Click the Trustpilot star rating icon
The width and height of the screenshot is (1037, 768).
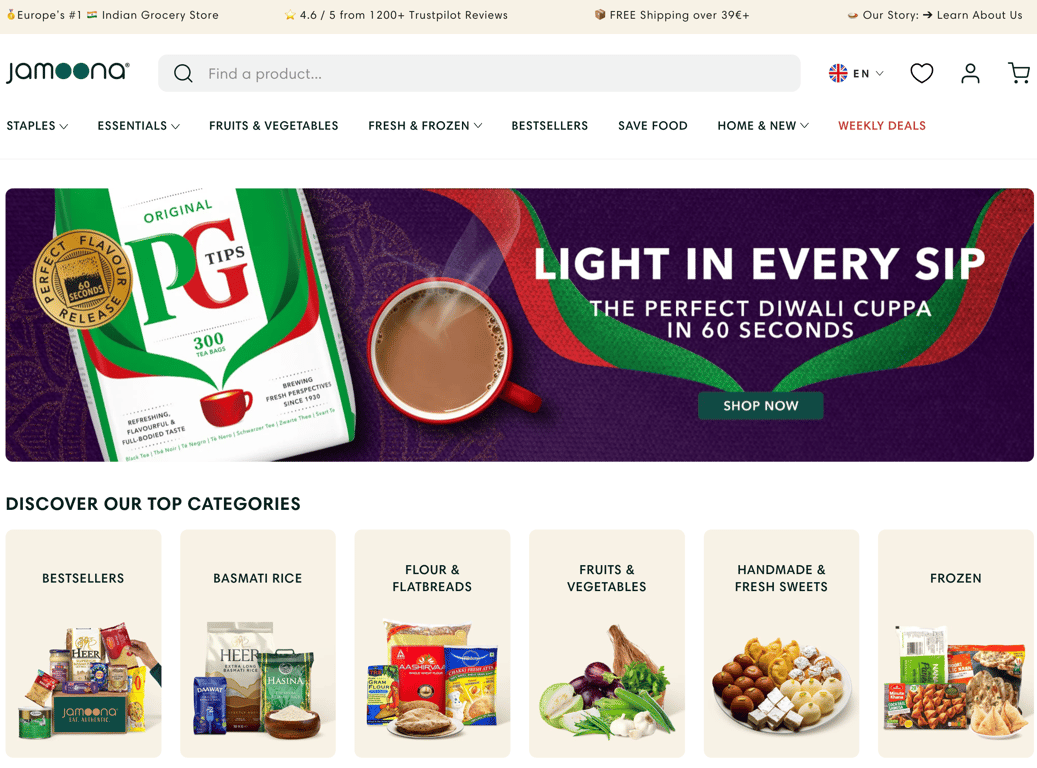(x=290, y=15)
